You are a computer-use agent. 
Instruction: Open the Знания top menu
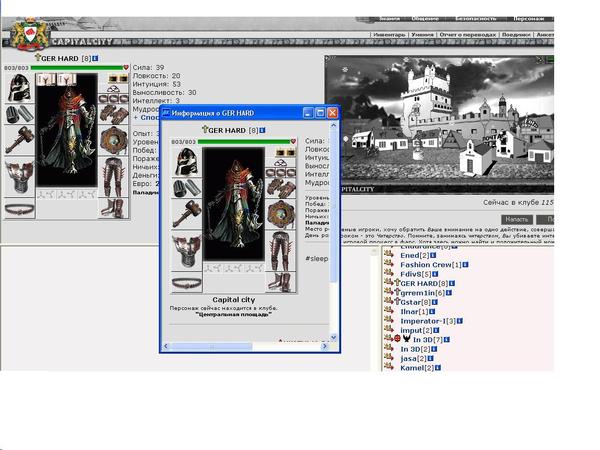click(389, 18)
